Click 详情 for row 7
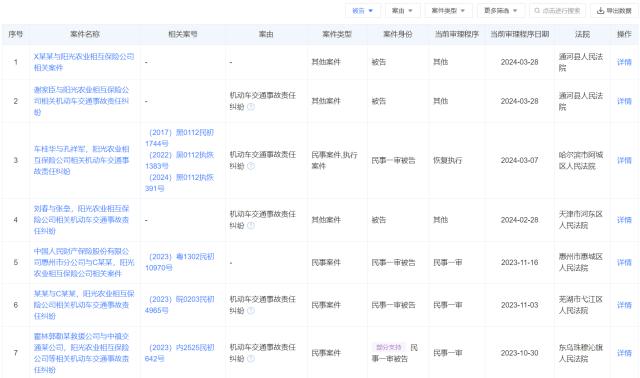640x378 pixels. (624, 353)
